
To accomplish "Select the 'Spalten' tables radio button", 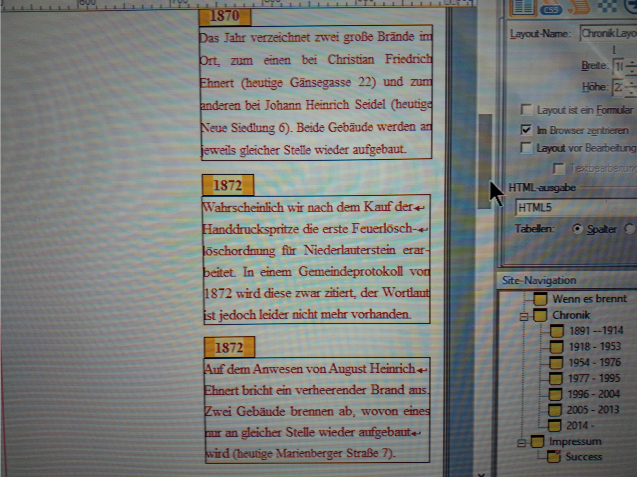I will tap(577, 229).
